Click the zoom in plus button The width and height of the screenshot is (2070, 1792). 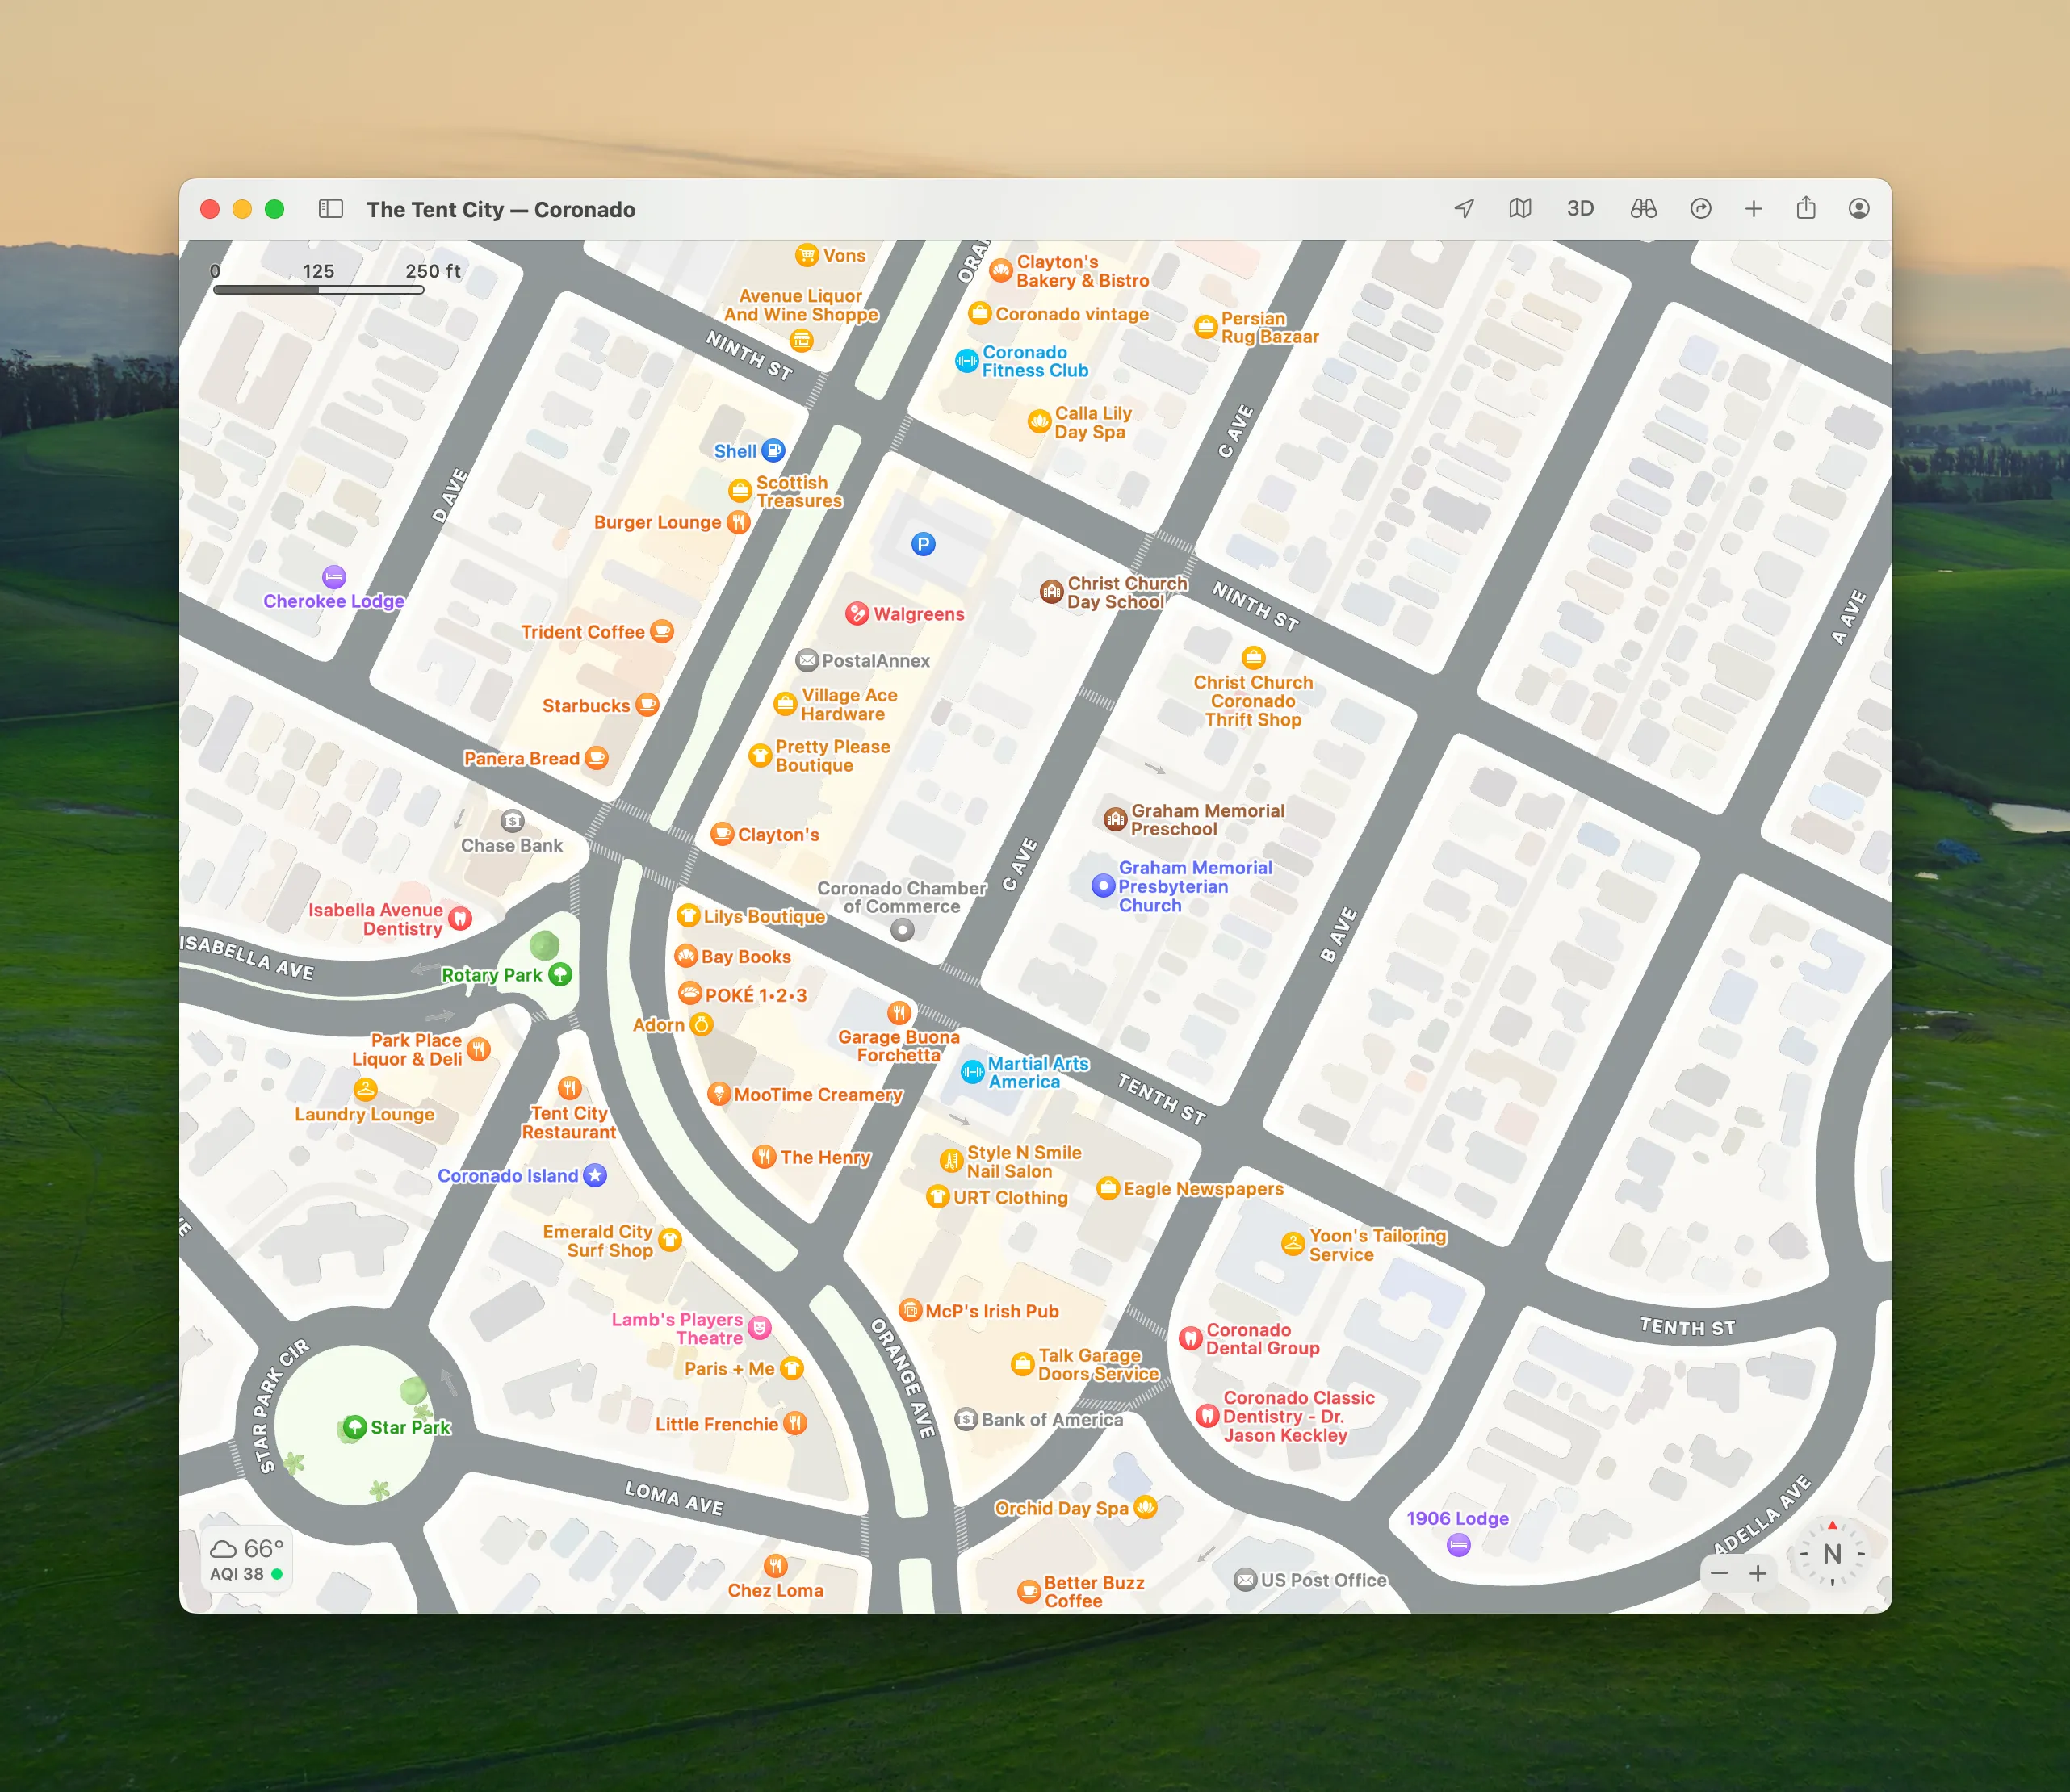(1757, 1573)
